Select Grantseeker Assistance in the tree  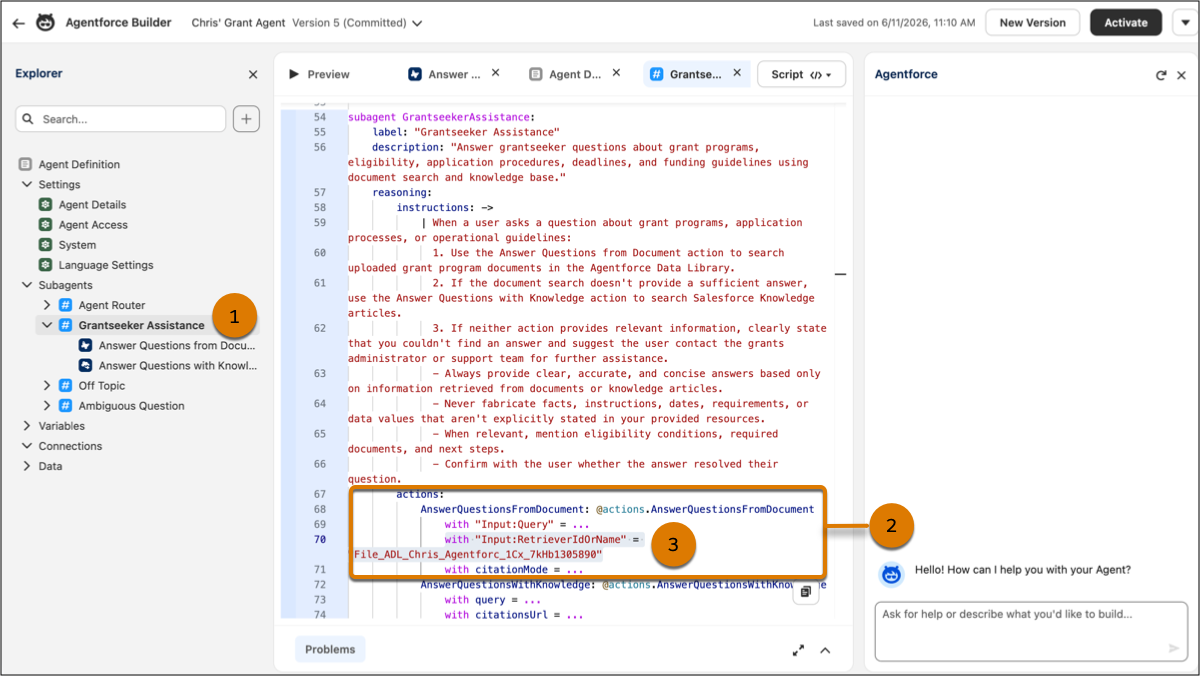[141, 325]
